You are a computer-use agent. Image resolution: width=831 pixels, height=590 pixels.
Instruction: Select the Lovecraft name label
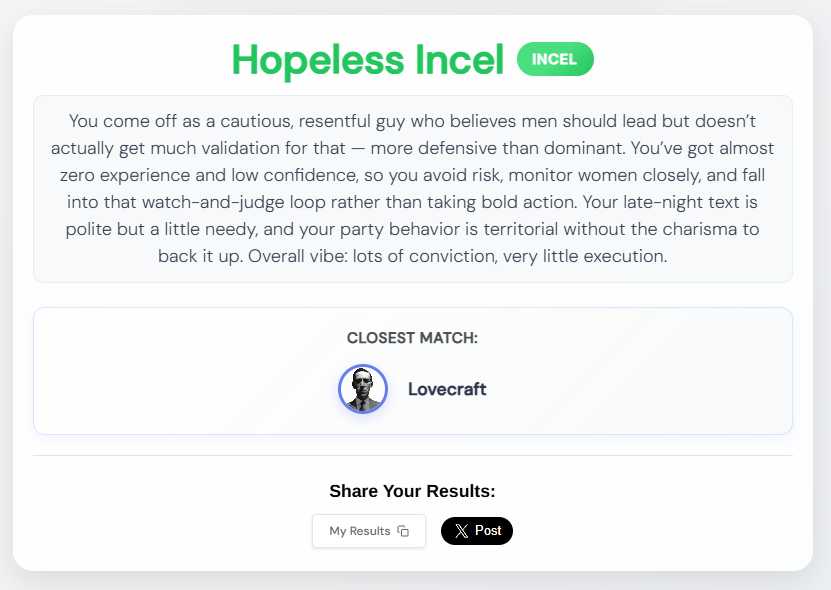tap(447, 389)
